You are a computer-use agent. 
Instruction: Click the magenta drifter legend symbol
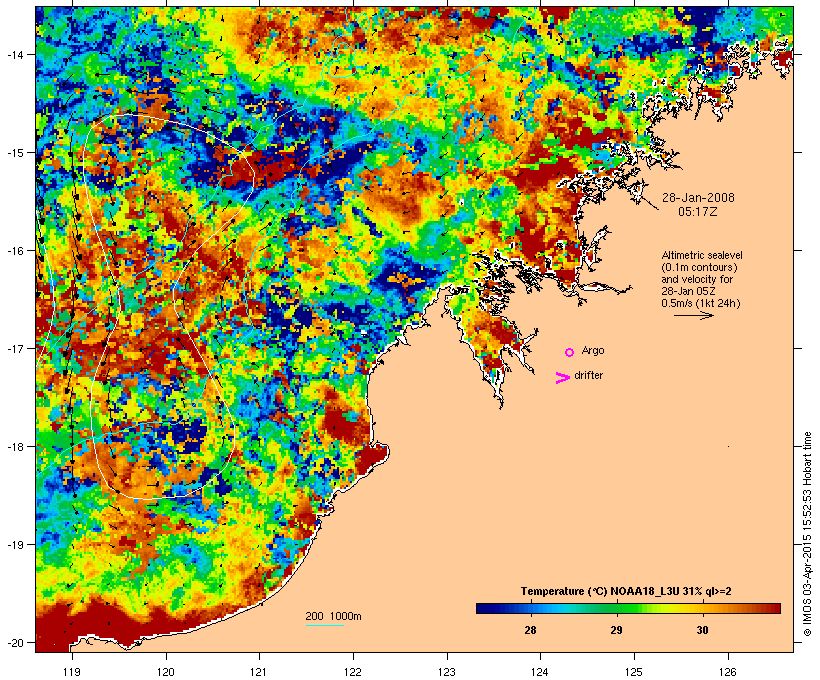click(x=562, y=378)
